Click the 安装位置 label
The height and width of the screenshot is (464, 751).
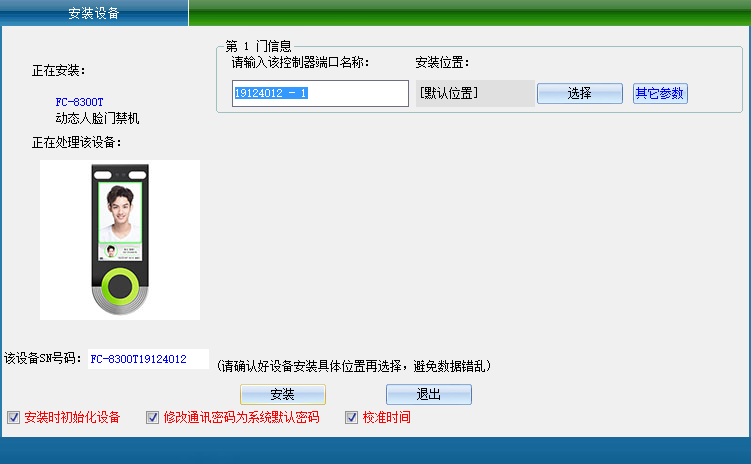(442, 63)
